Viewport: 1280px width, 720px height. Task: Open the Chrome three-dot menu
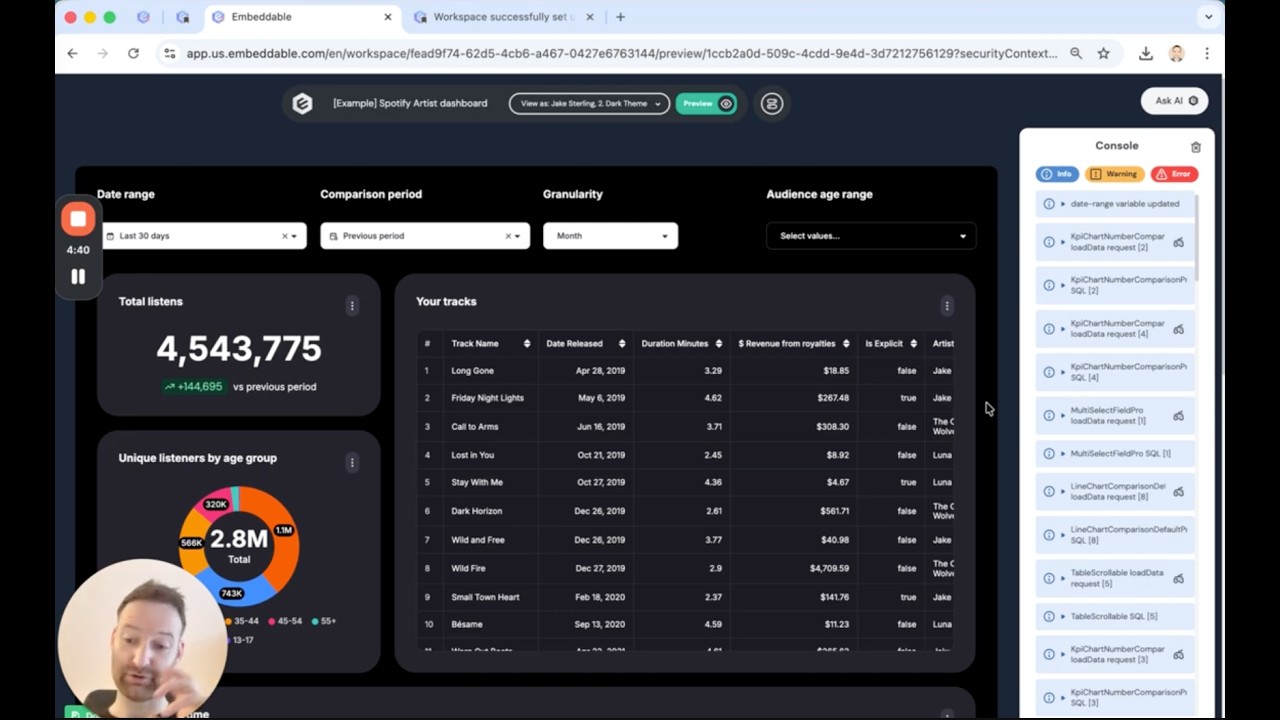pyautogui.click(x=1207, y=53)
